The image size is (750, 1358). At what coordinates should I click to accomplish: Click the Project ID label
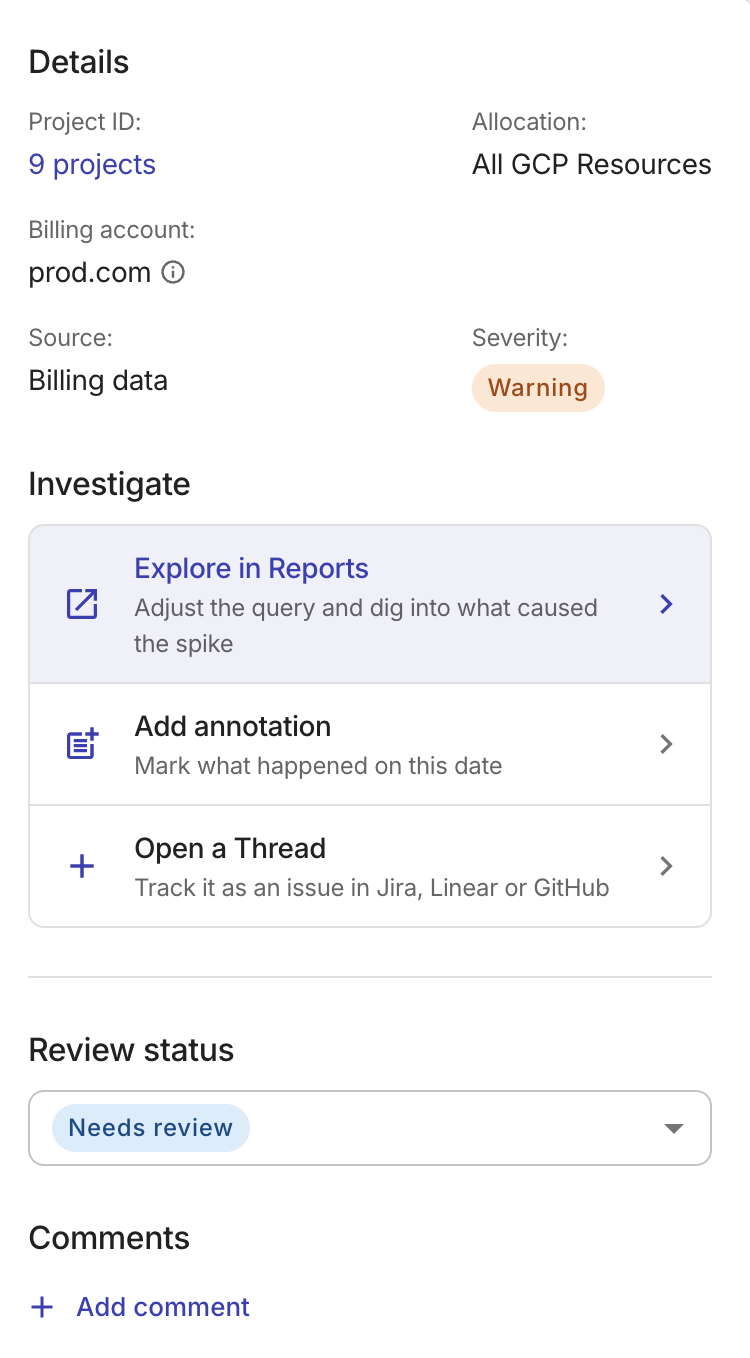85,122
